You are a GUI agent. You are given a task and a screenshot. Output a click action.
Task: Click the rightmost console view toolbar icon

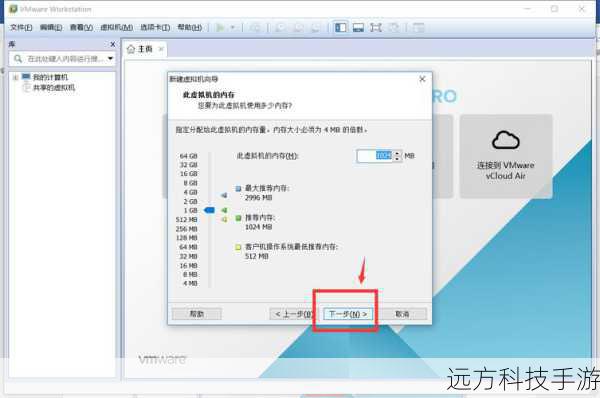click(418, 28)
